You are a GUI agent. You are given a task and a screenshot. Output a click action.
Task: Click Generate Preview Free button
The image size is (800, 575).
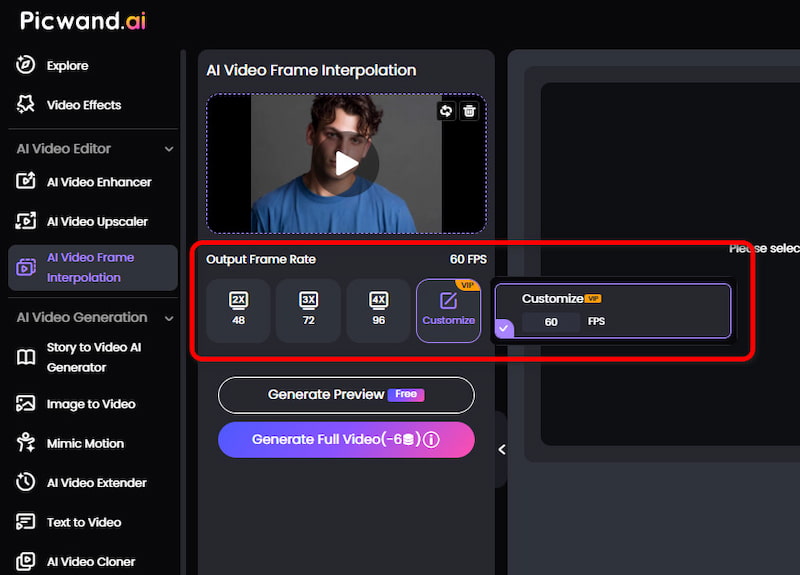coord(346,395)
